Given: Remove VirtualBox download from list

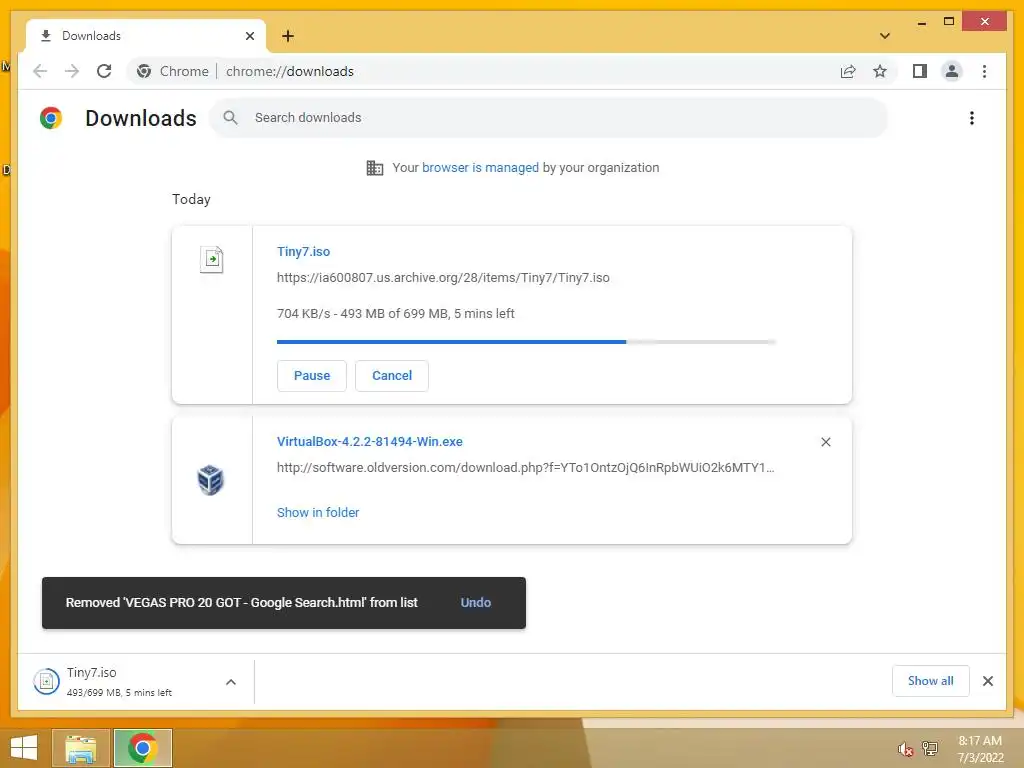Looking at the screenshot, I should tap(825, 442).
